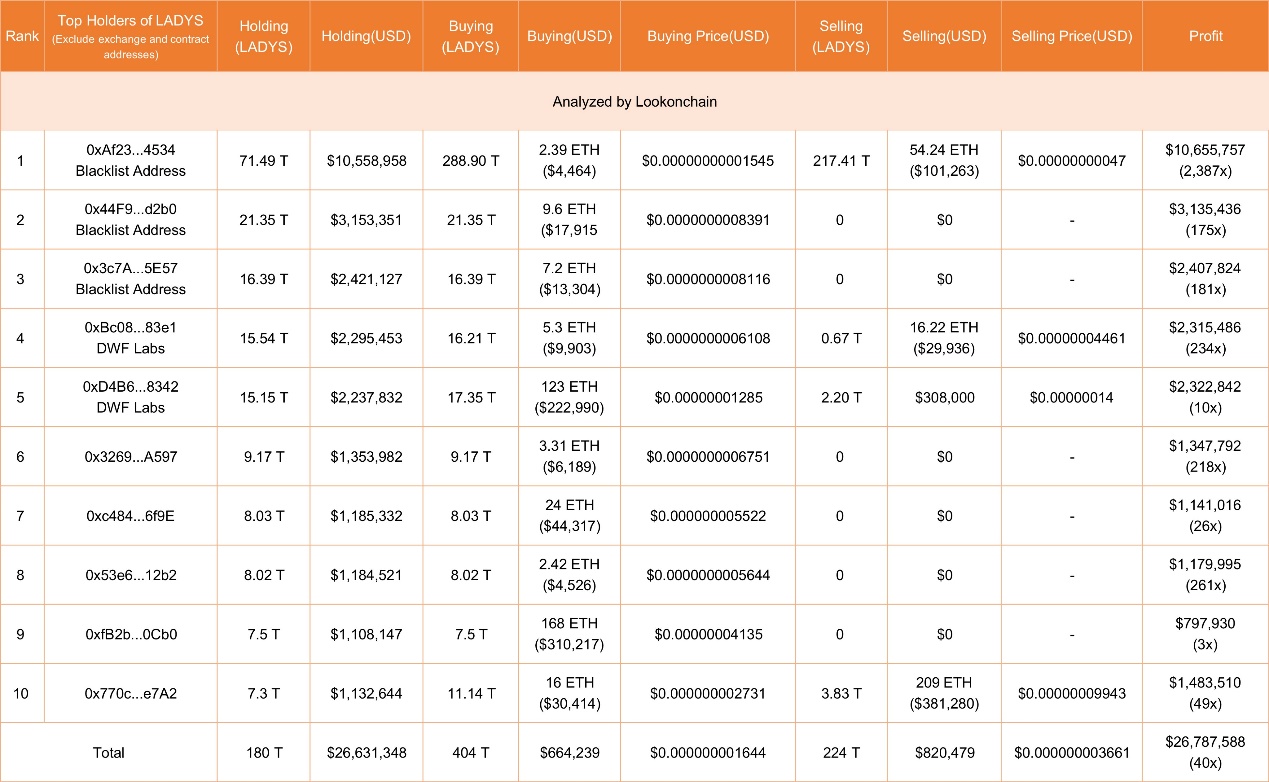Select the "Buying(USD)" column header
Image resolution: width=1269 pixels, height=782 pixels.
tap(568, 36)
